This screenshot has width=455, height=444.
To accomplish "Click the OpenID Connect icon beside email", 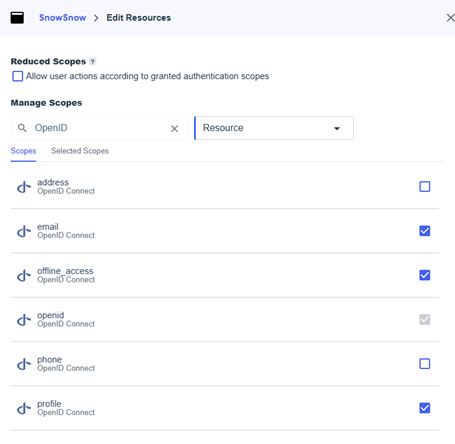I will pos(24,231).
